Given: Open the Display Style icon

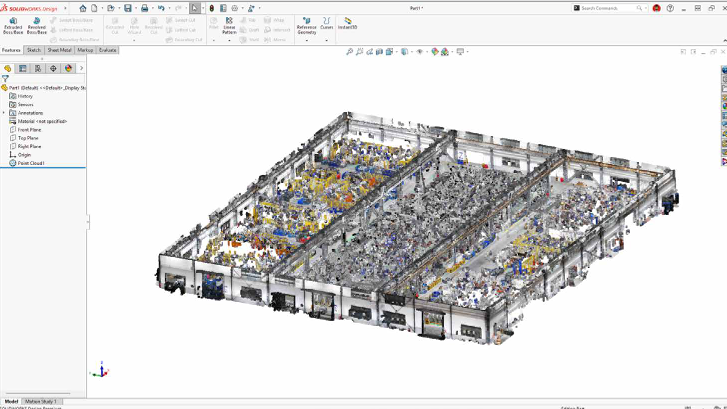Looking at the screenshot, I should click(x=404, y=51).
